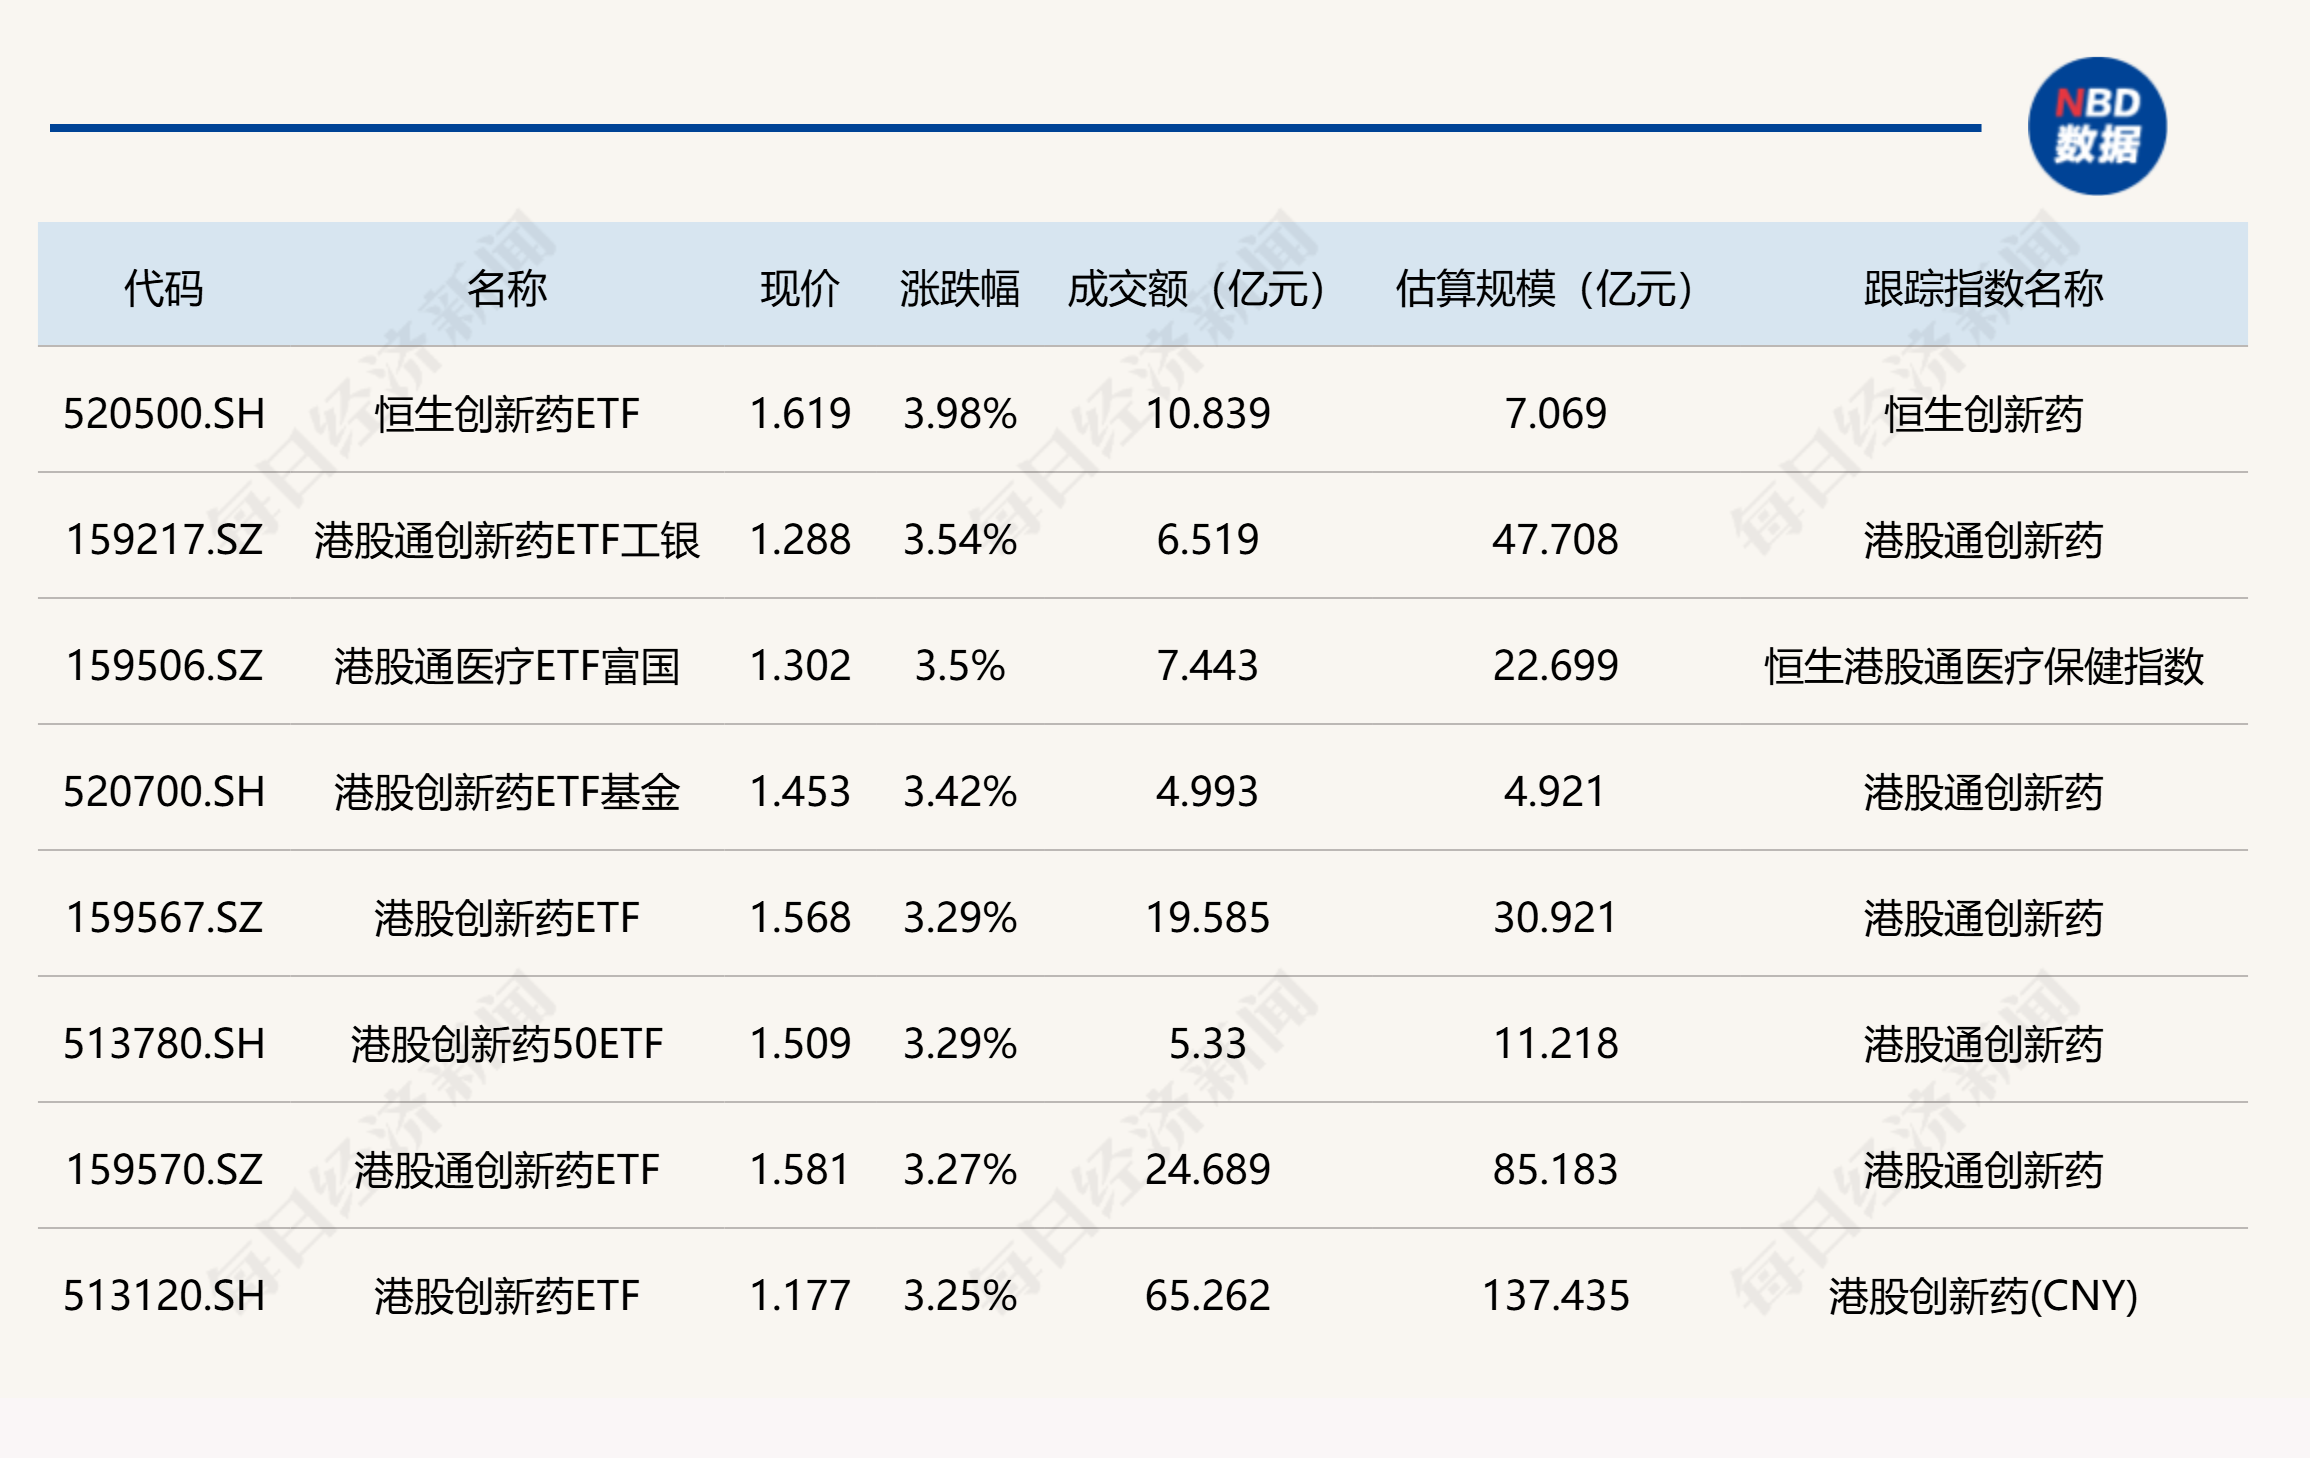Click code 159570.SZ
Screen dimensions: 2310x1458
coord(164,1170)
